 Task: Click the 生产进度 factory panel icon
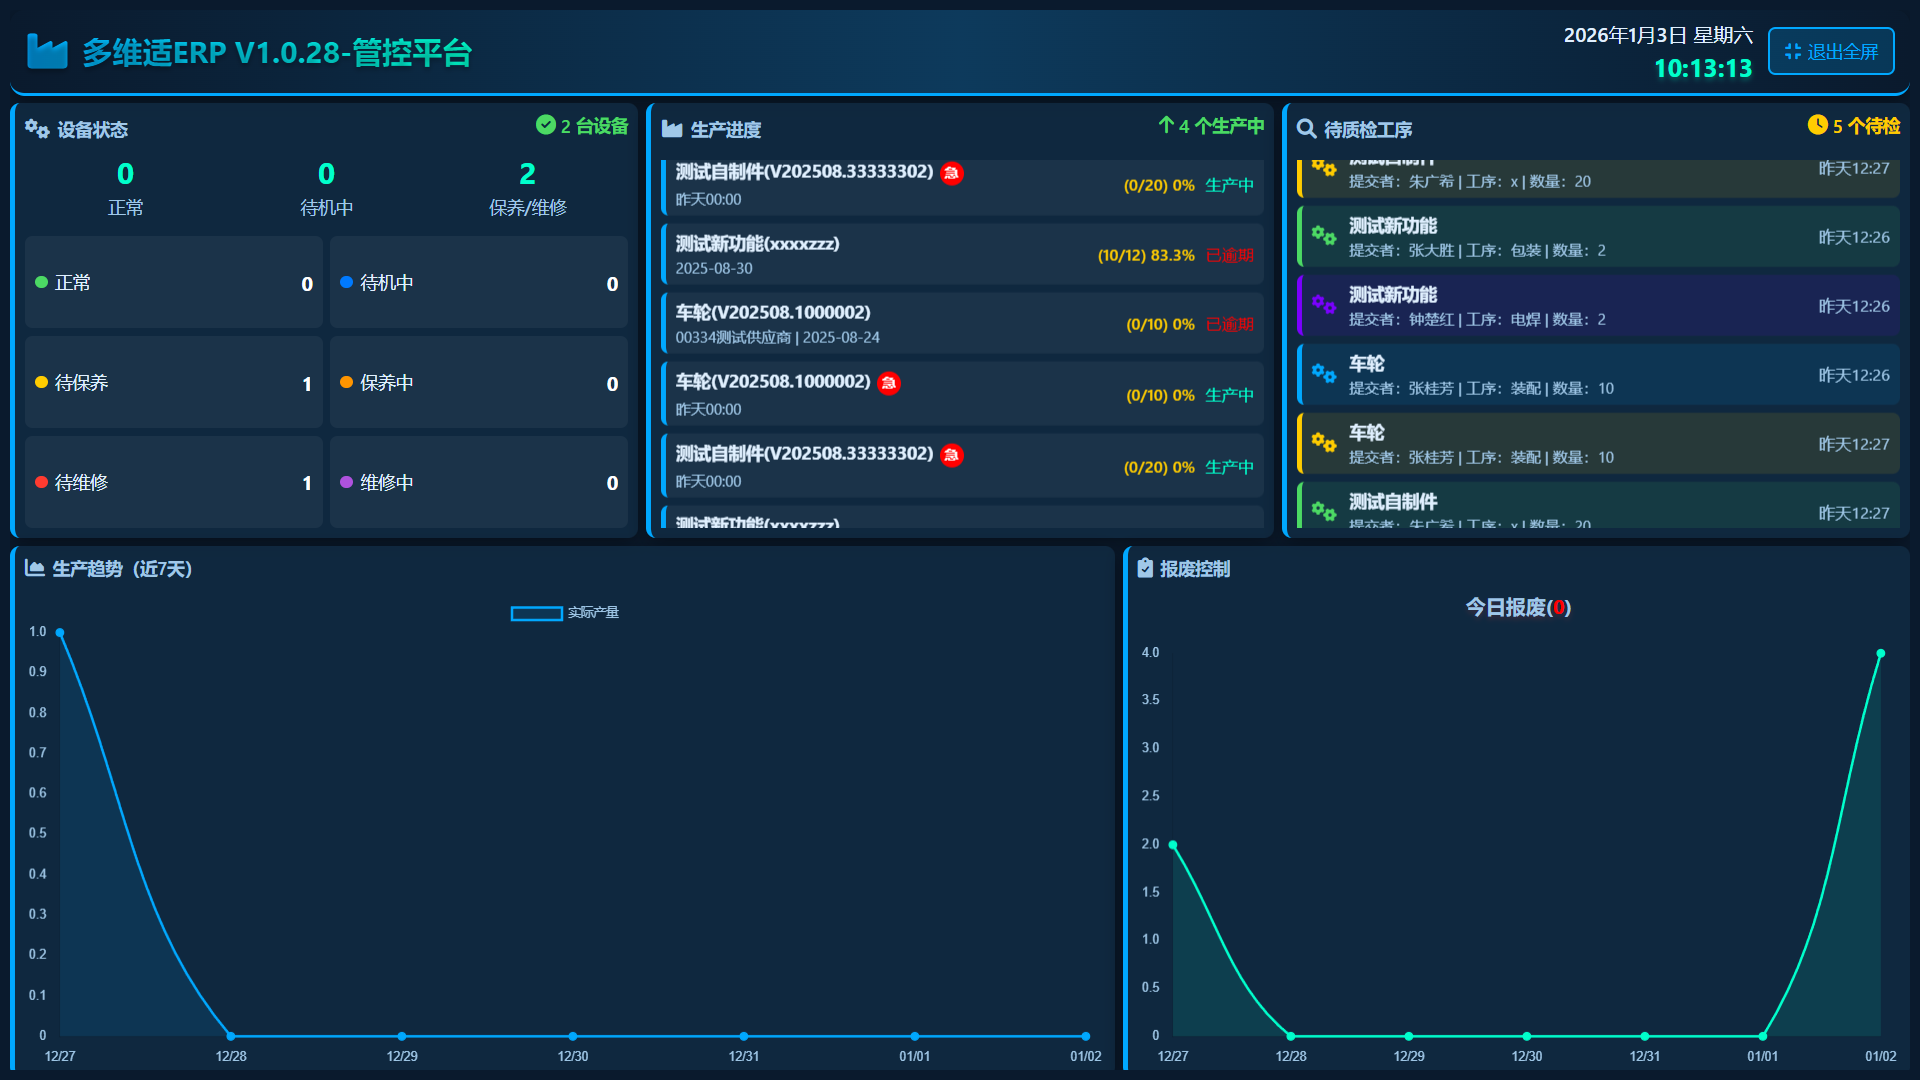tap(672, 129)
